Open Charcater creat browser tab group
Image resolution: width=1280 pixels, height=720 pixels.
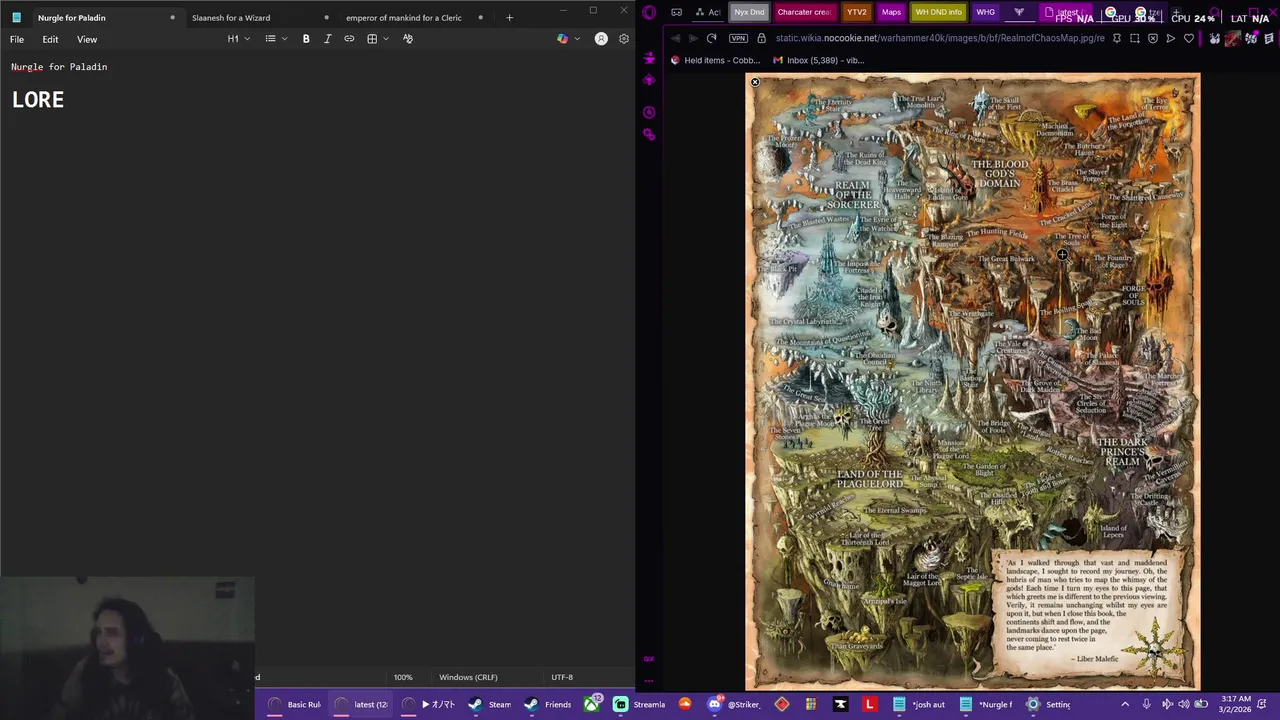[804, 12]
